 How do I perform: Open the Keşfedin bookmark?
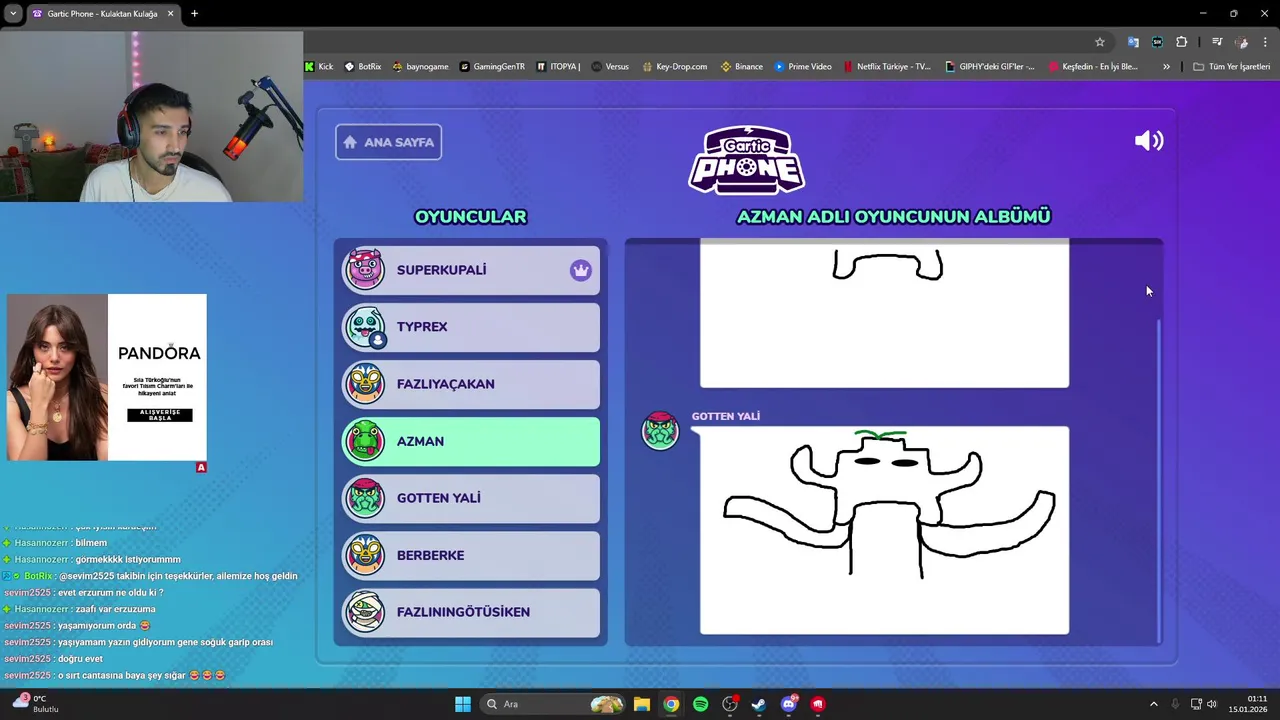(1093, 67)
